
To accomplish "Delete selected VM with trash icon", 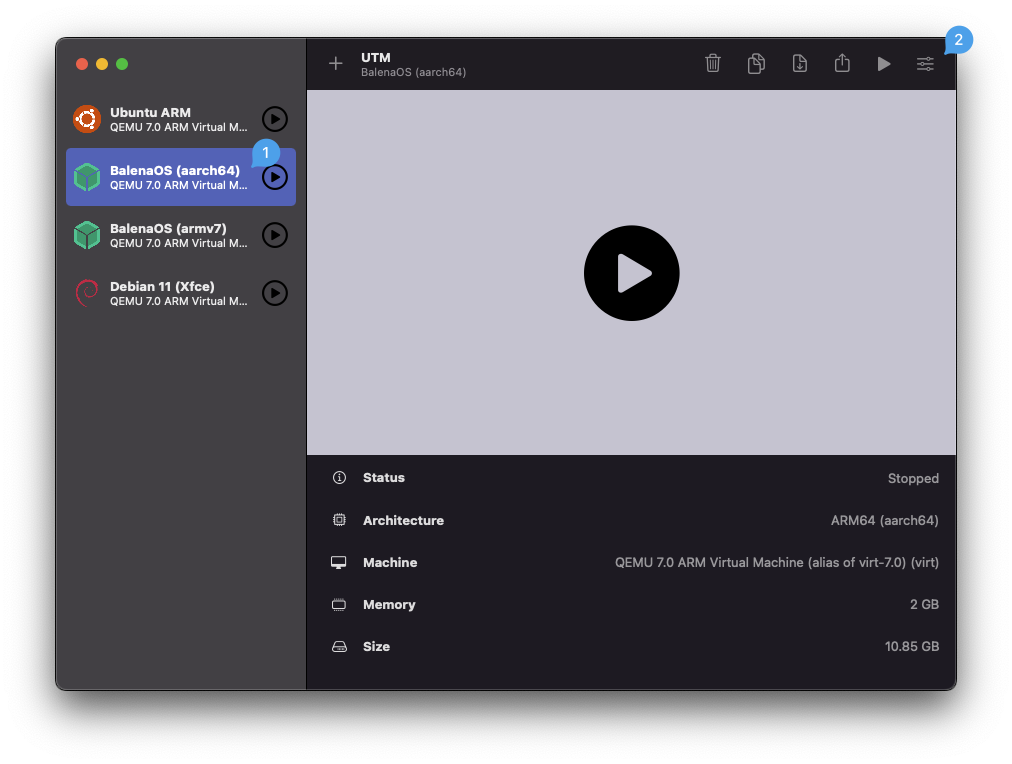I will (713, 63).
